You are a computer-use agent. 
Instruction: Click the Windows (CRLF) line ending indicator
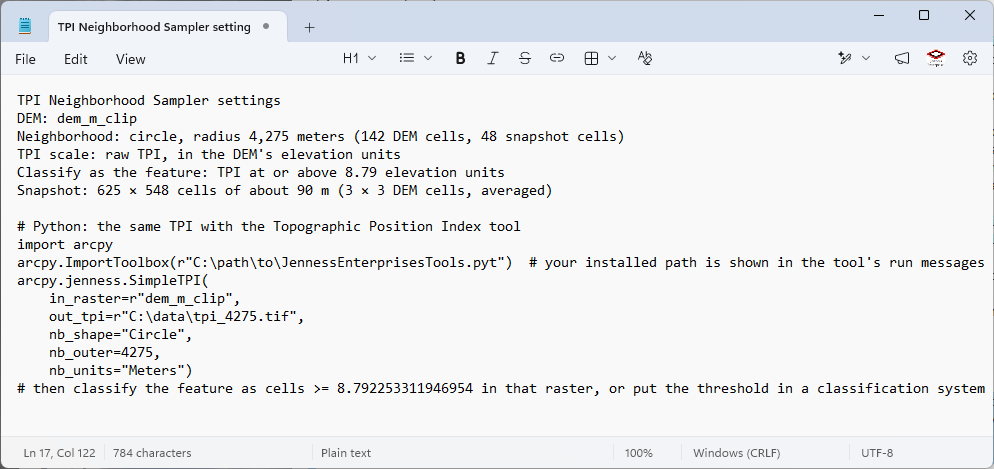tap(737, 453)
